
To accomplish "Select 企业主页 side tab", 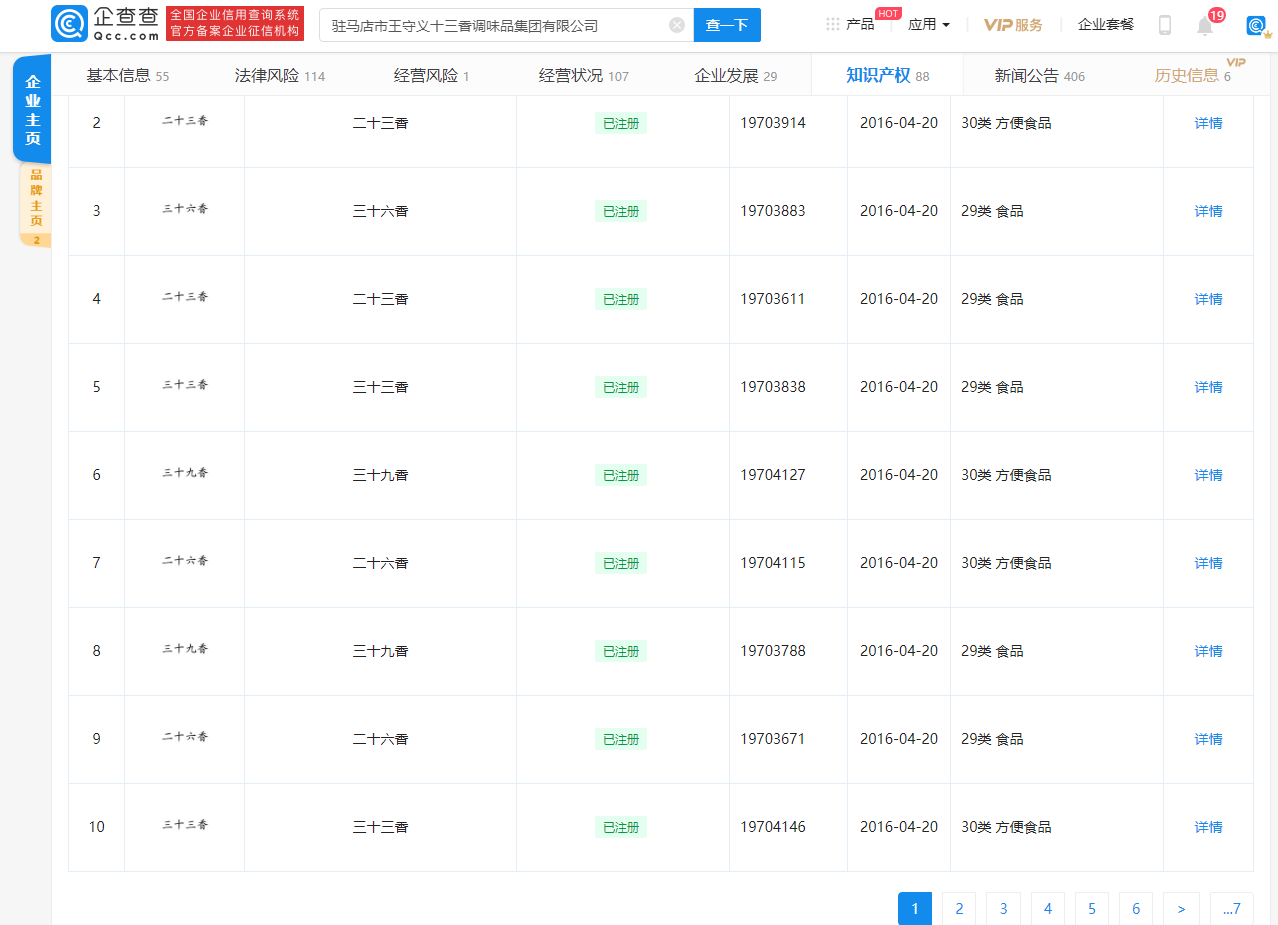I will point(33,110).
